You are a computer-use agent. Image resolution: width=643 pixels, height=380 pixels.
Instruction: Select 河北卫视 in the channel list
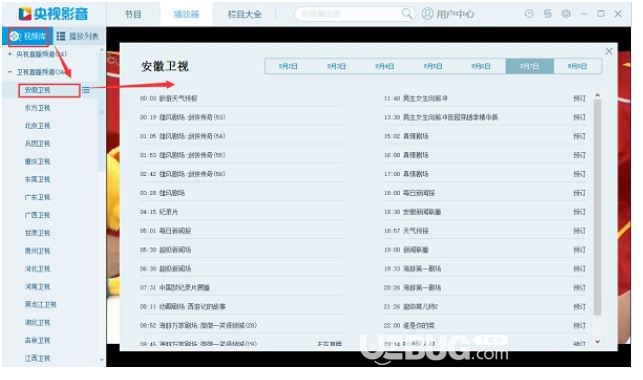(37, 269)
